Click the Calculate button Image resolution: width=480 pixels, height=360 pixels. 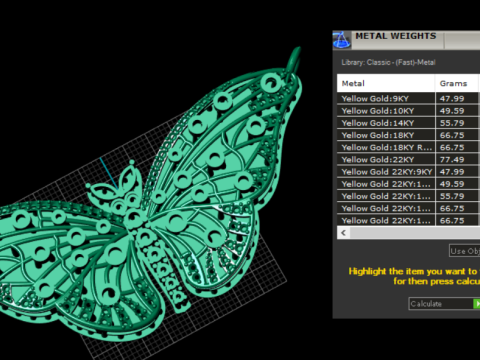[441, 304]
